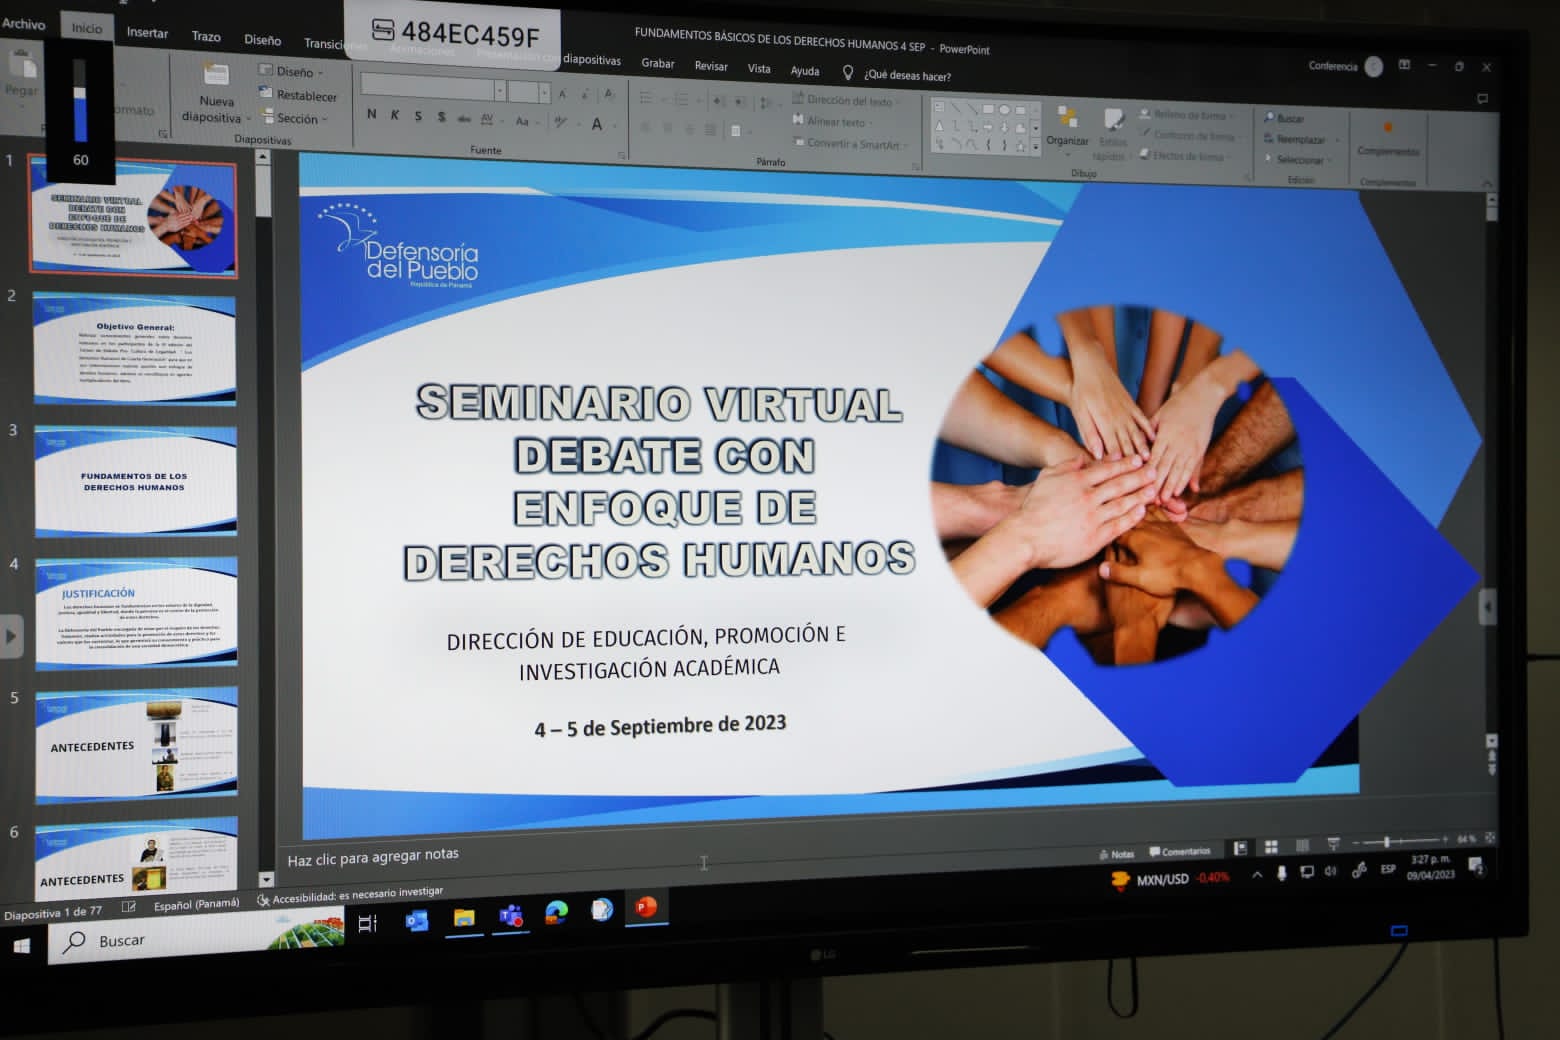Open the Ayuda tab
This screenshot has height=1040, width=1560.
(805, 70)
